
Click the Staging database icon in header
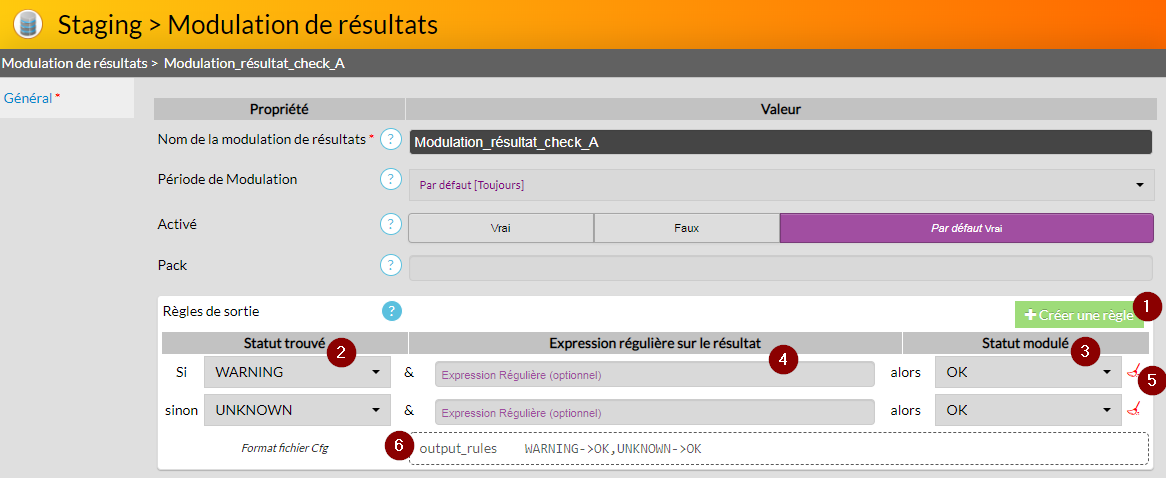coord(27,24)
